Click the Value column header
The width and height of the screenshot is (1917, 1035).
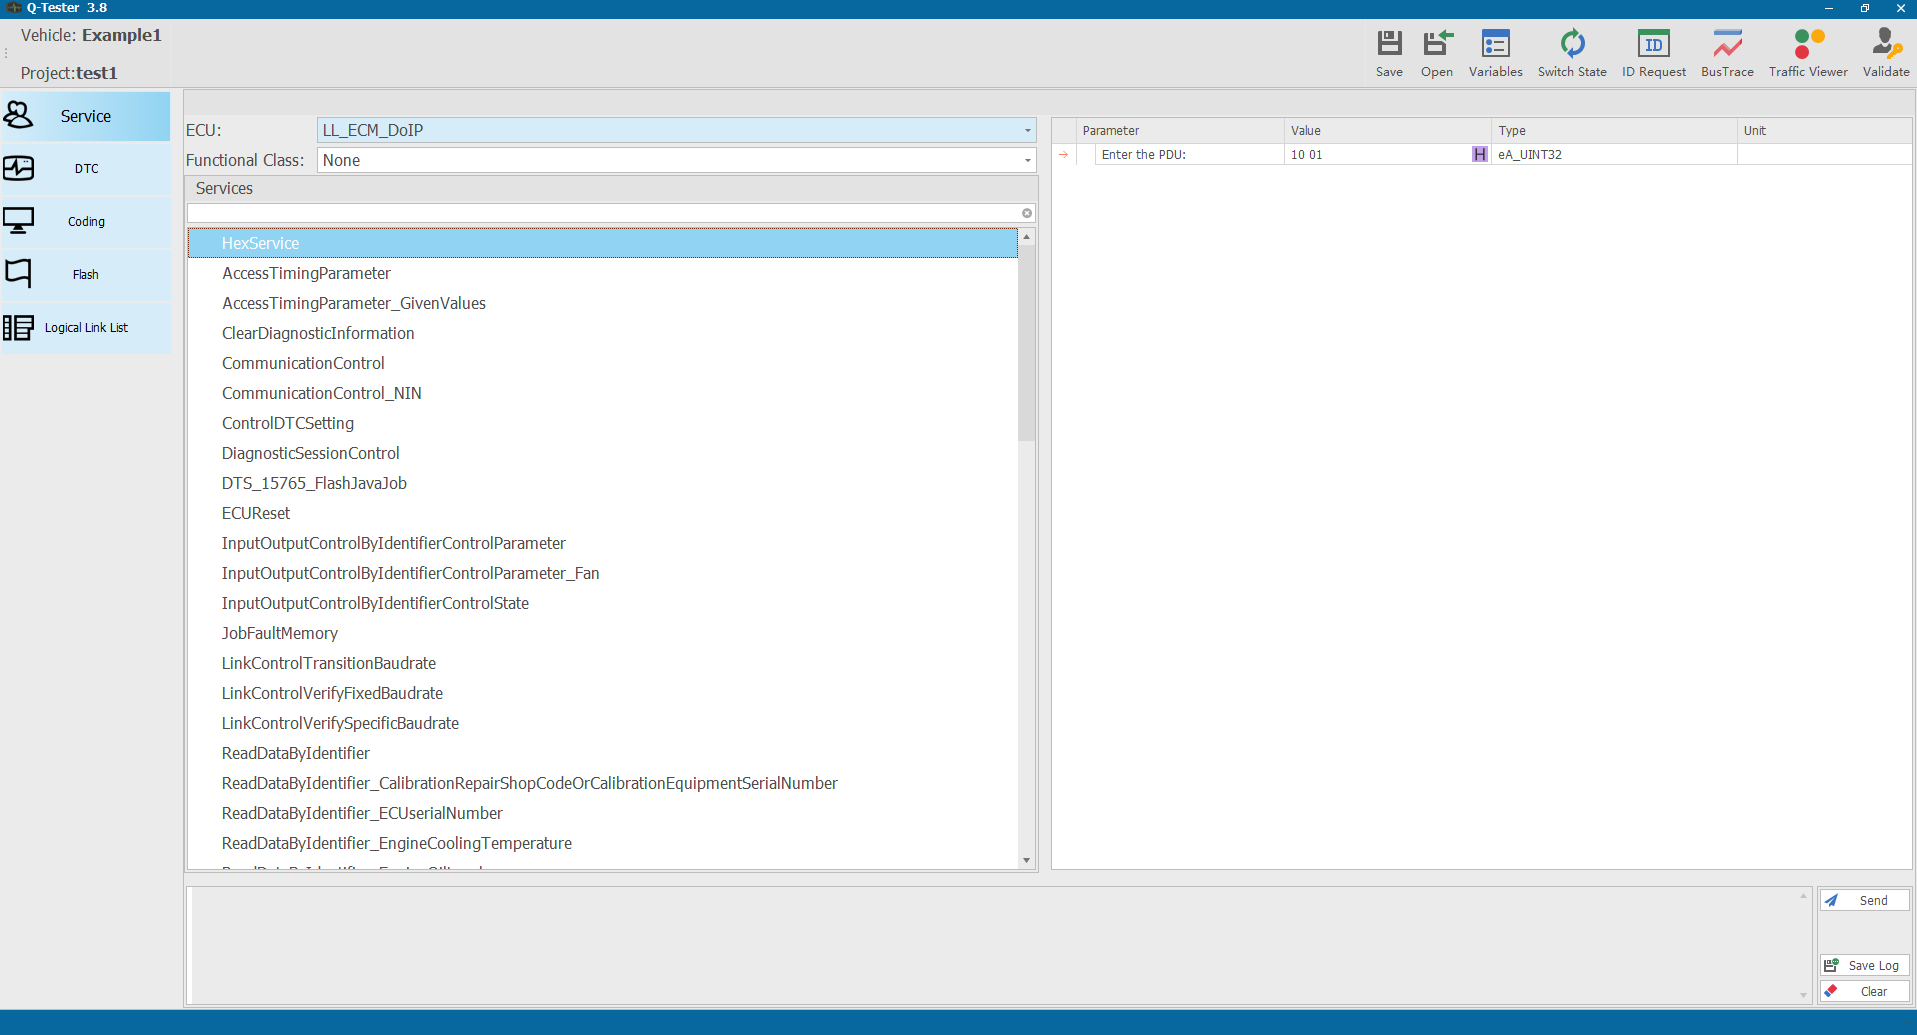pyautogui.click(x=1387, y=130)
